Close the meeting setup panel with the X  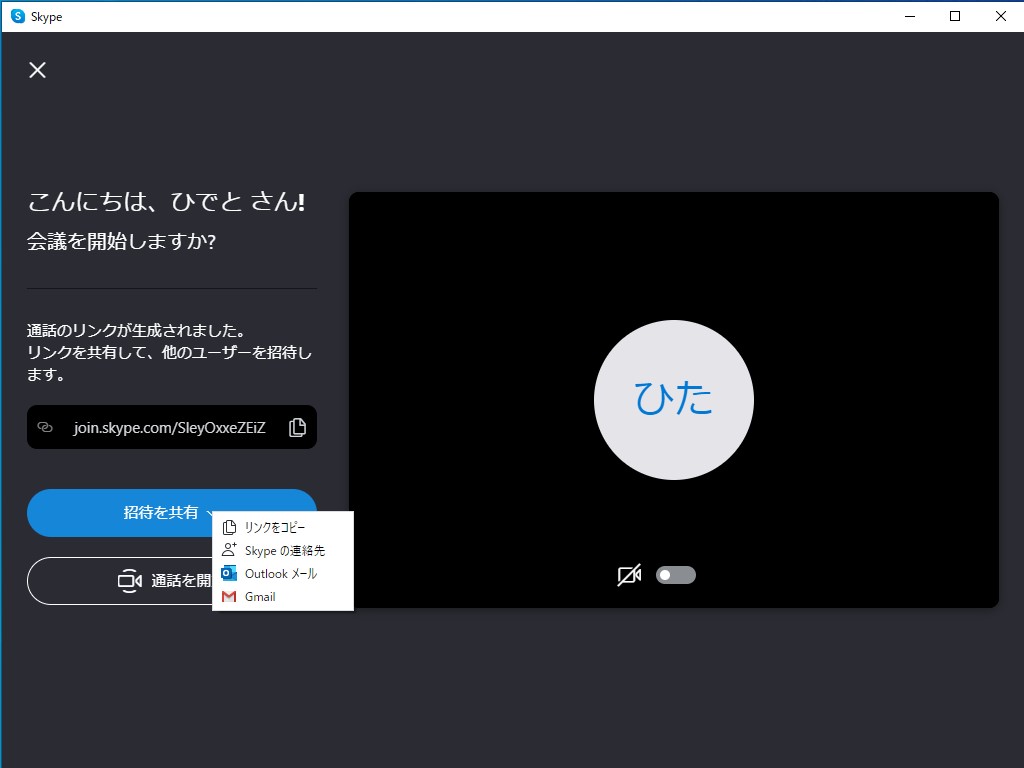pyautogui.click(x=37, y=70)
